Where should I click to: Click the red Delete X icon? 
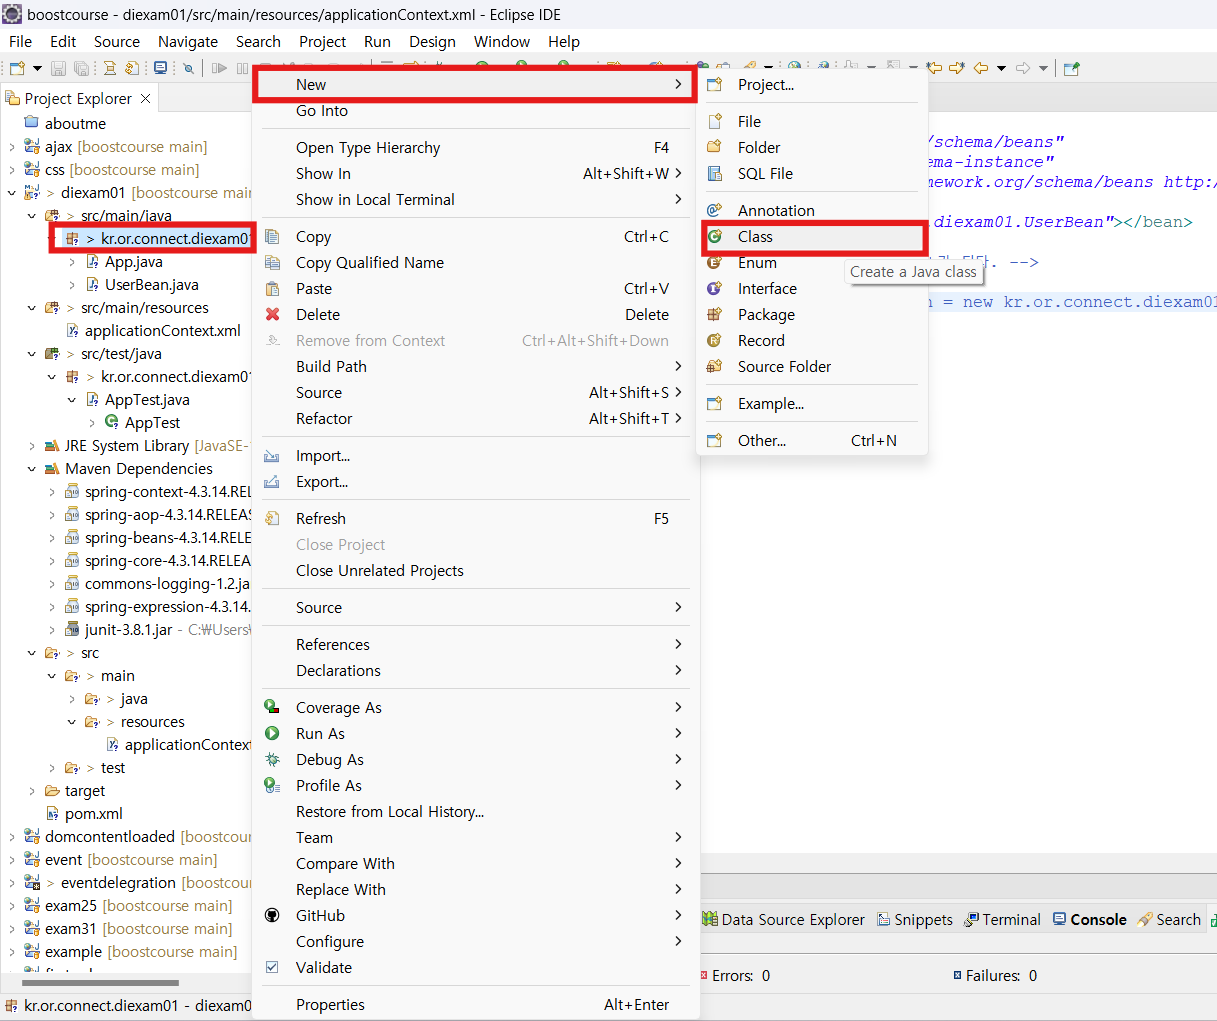(x=272, y=315)
